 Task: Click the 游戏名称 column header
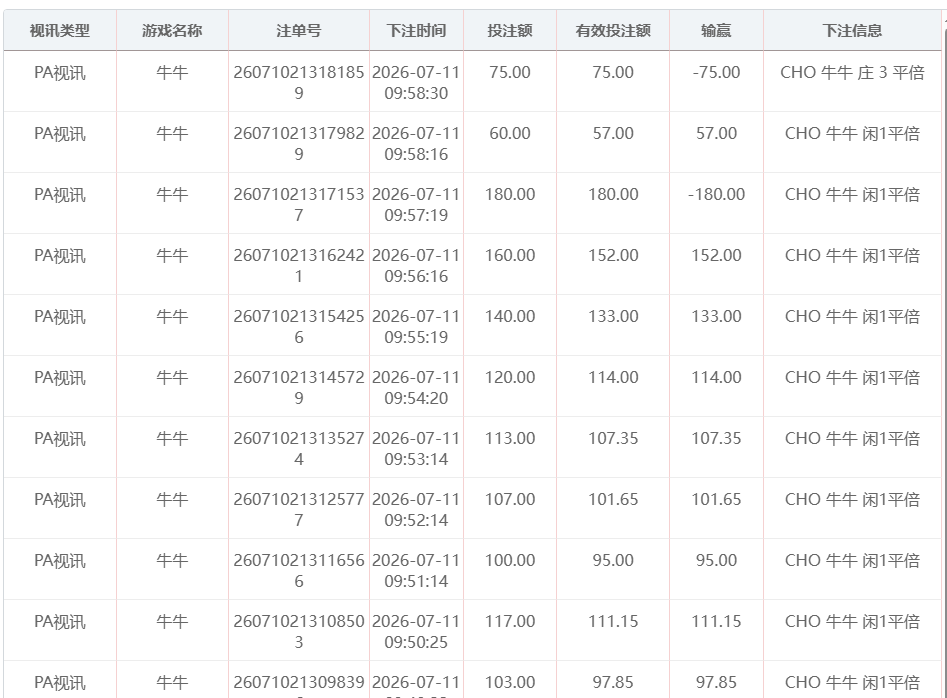172,30
